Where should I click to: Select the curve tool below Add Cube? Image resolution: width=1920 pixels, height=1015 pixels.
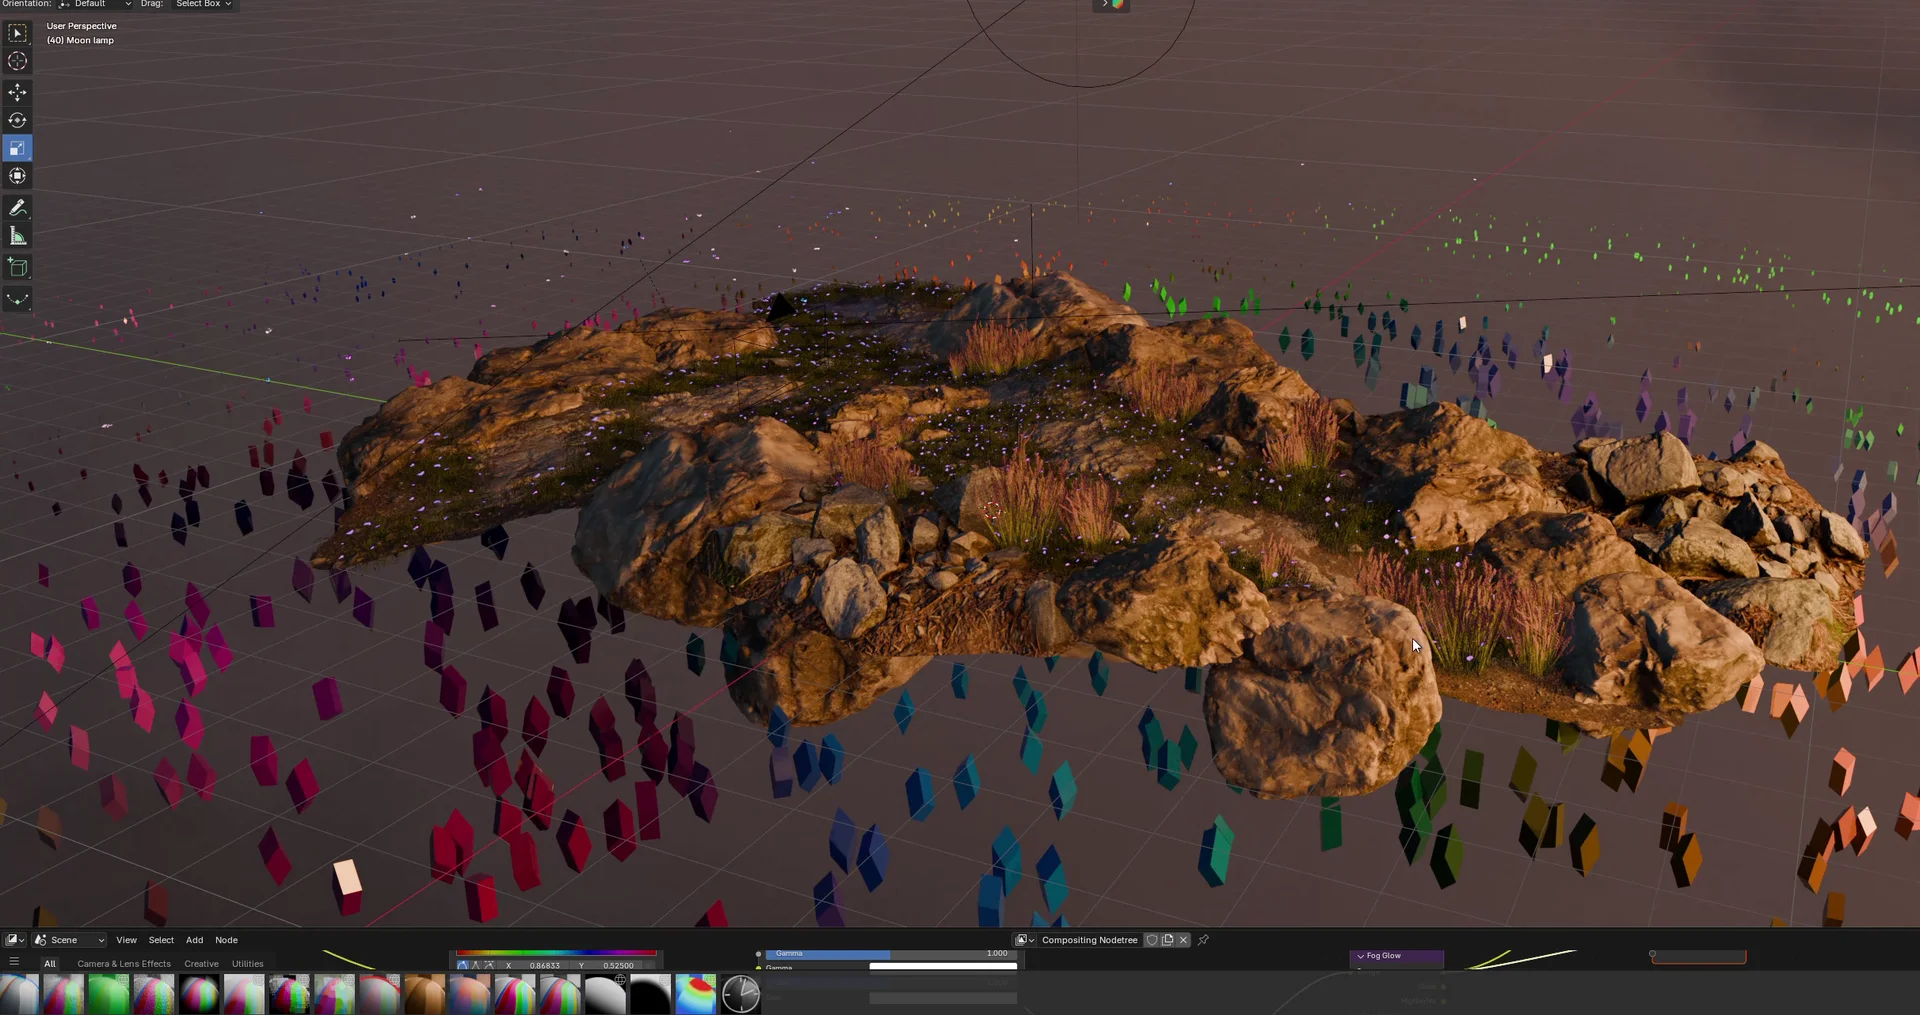(17, 298)
